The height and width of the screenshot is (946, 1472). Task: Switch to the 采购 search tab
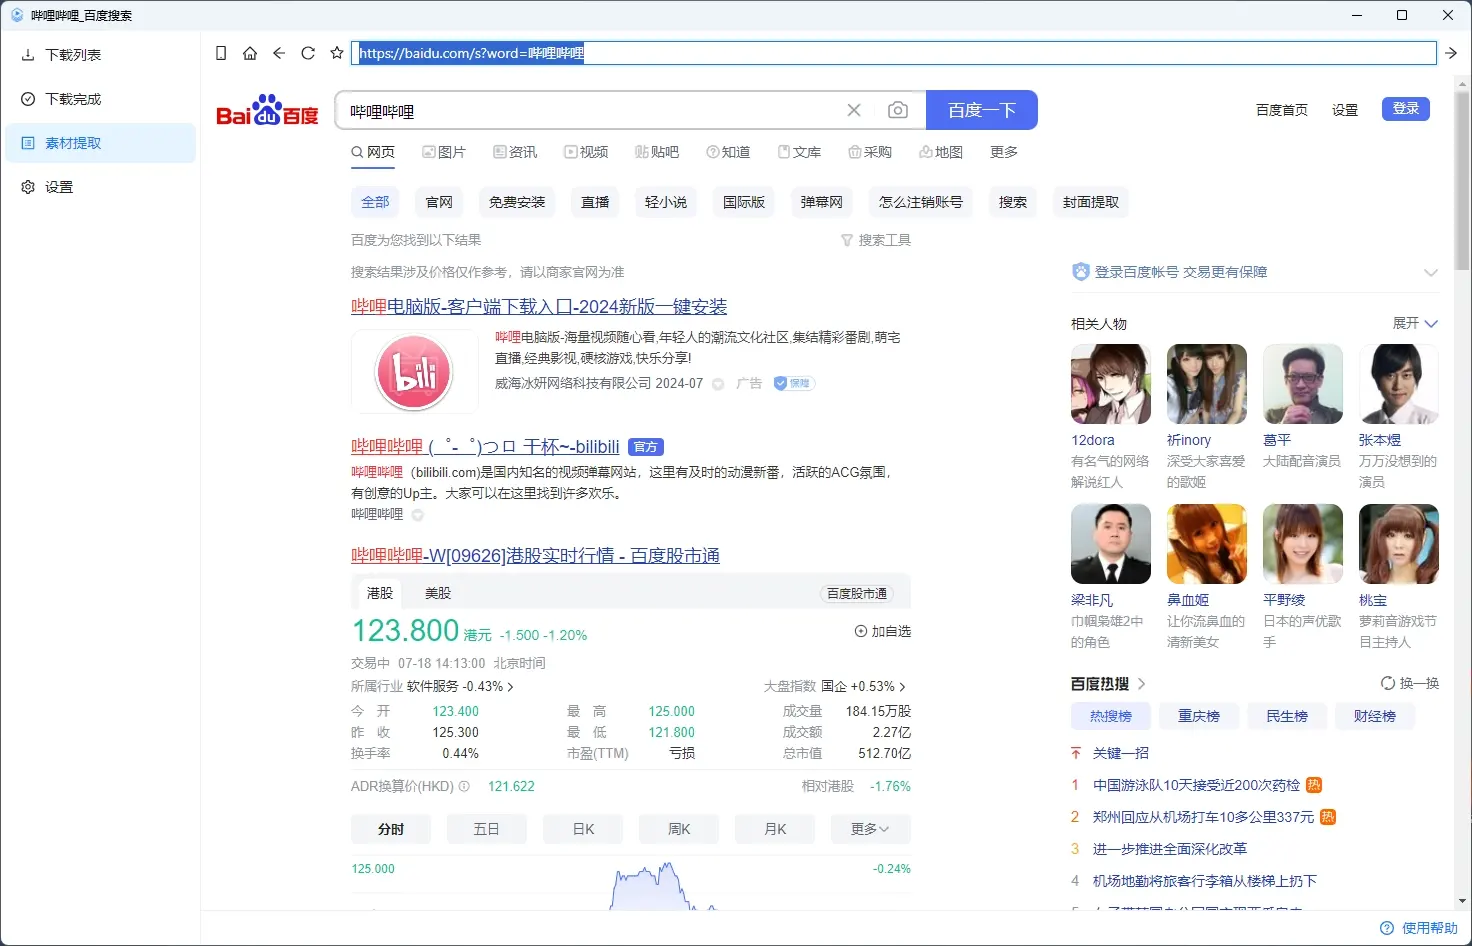click(870, 152)
